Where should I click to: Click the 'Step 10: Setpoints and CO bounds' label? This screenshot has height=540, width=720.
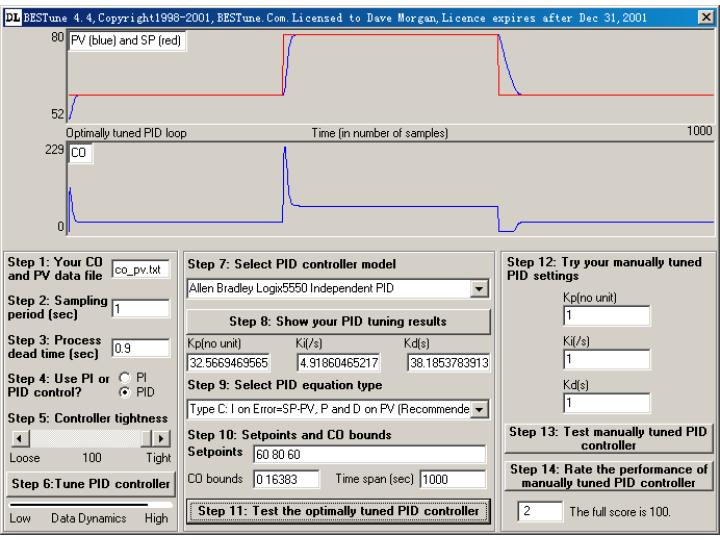tap(289, 434)
